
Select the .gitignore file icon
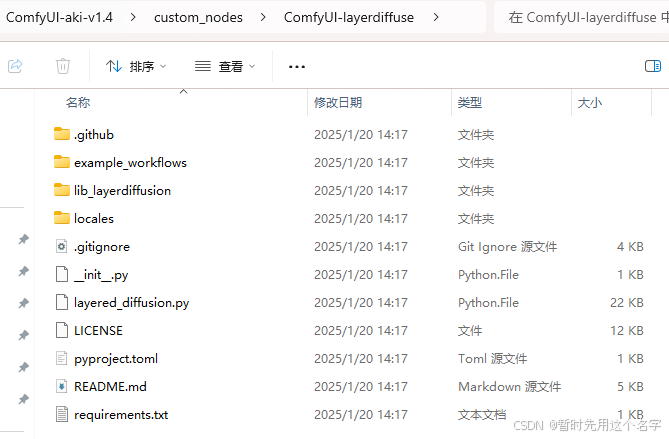[x=62, y=246]
